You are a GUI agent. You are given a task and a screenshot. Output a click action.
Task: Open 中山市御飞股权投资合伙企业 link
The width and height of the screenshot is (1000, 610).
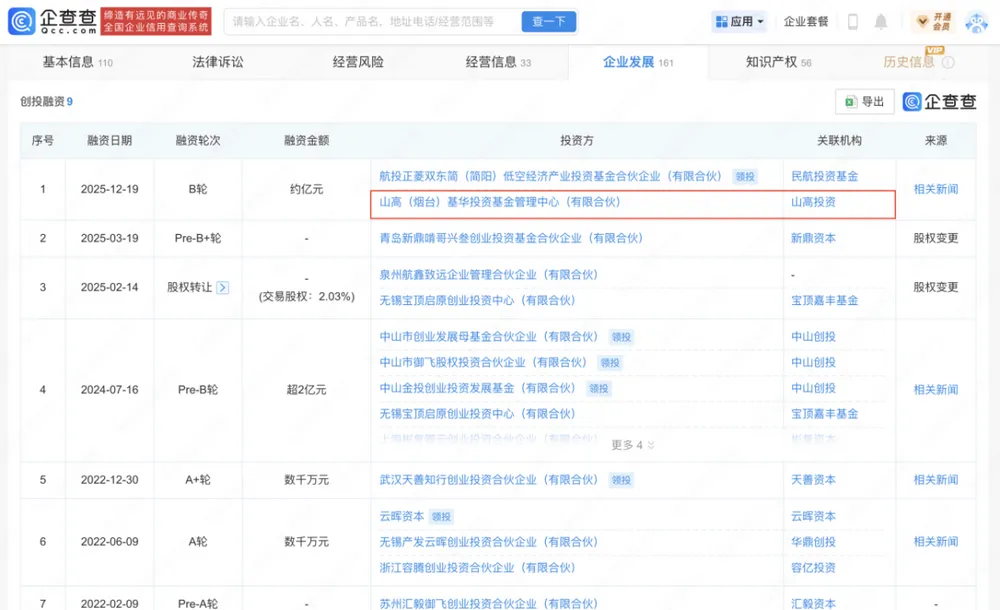pyautogui.click(x=483, y=362)
